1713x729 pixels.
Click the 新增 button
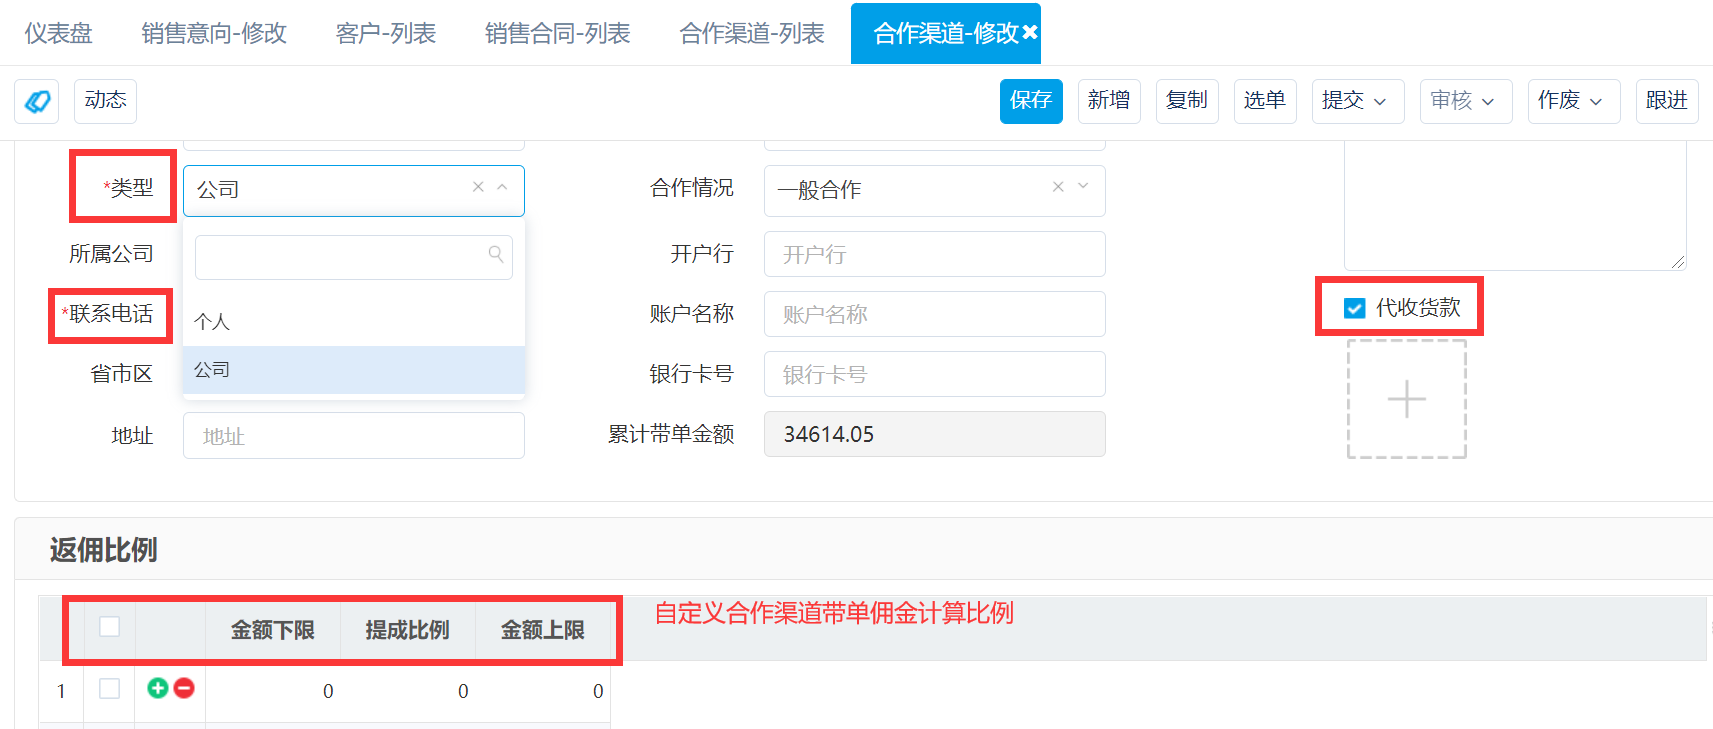(x=1109, y=101)
